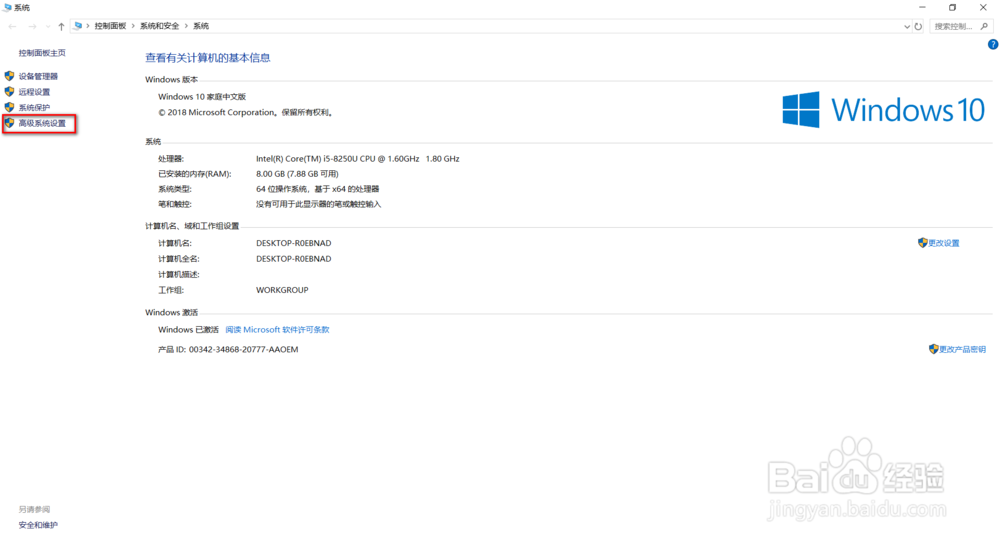Expand chevron after 系统和安全 breadcrumb

pyautogui.click(x=186, y=26)
